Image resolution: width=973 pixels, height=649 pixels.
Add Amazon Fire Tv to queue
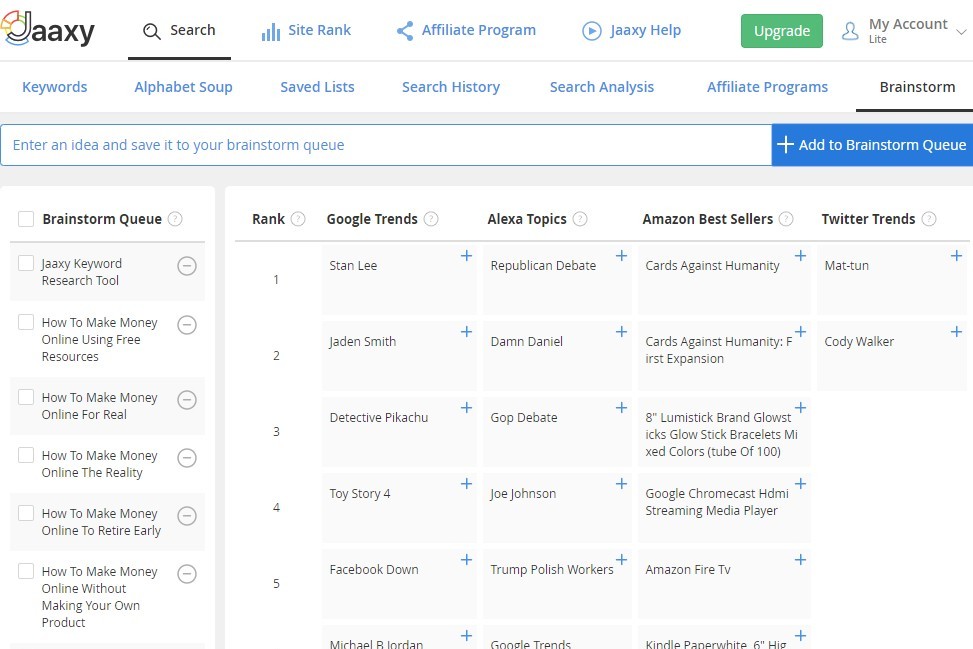point(800,560)
